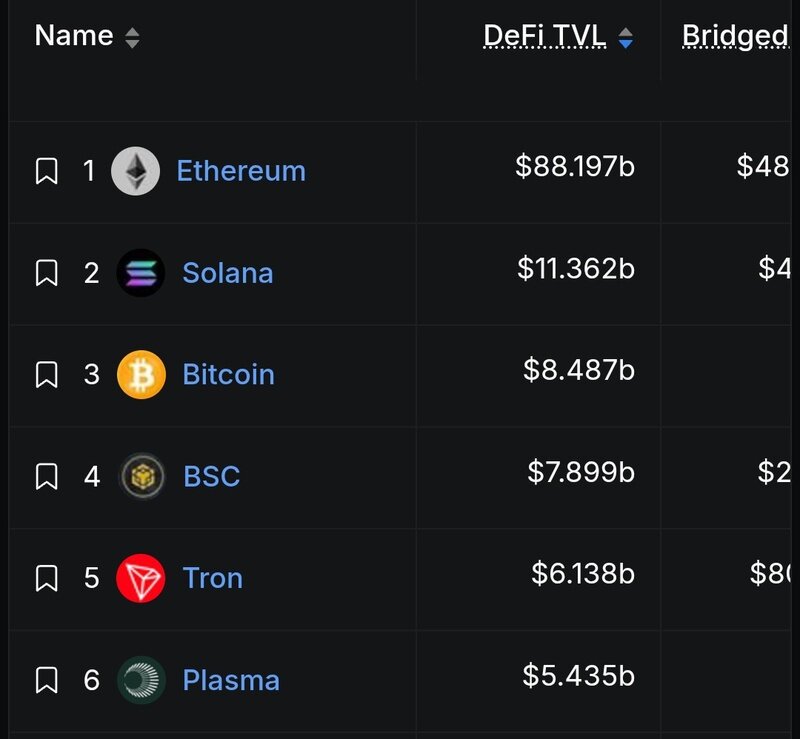Toggle bookmark for Bitcoin
This screenshot has width=800, height=739.
[x=46, y=375]
